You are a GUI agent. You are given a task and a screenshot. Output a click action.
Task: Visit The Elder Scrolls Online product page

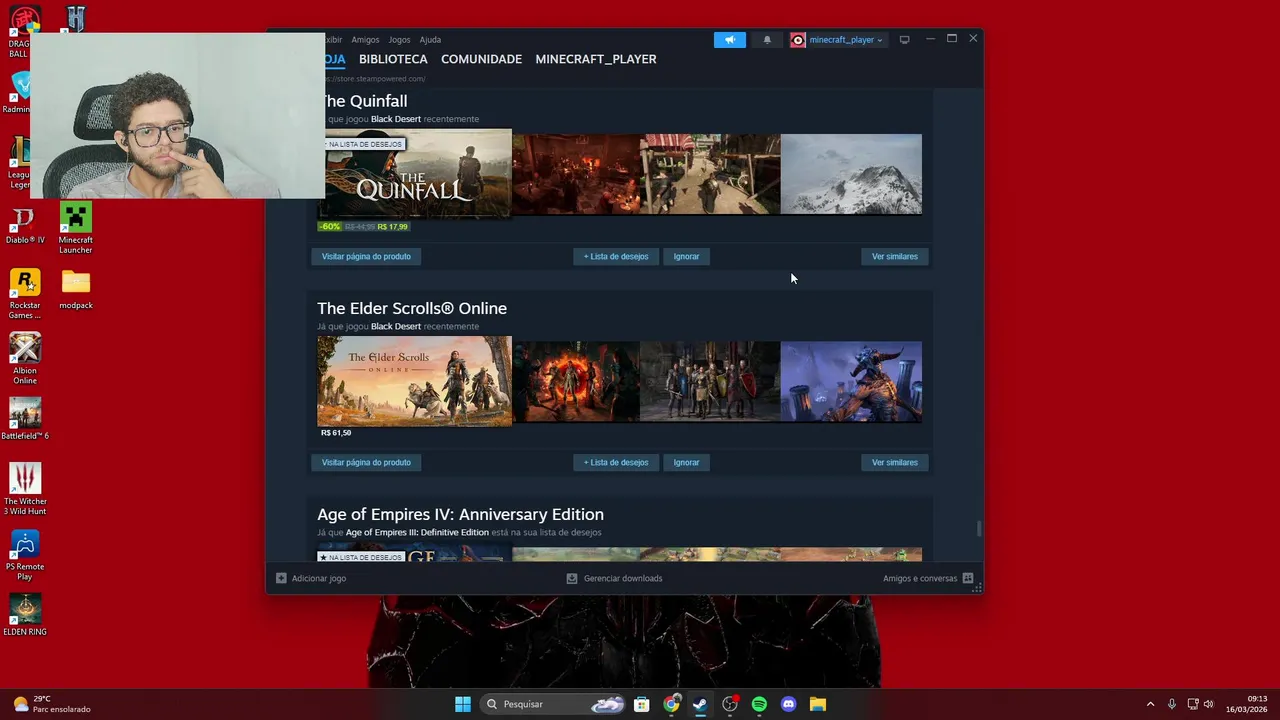pos(366,462)
